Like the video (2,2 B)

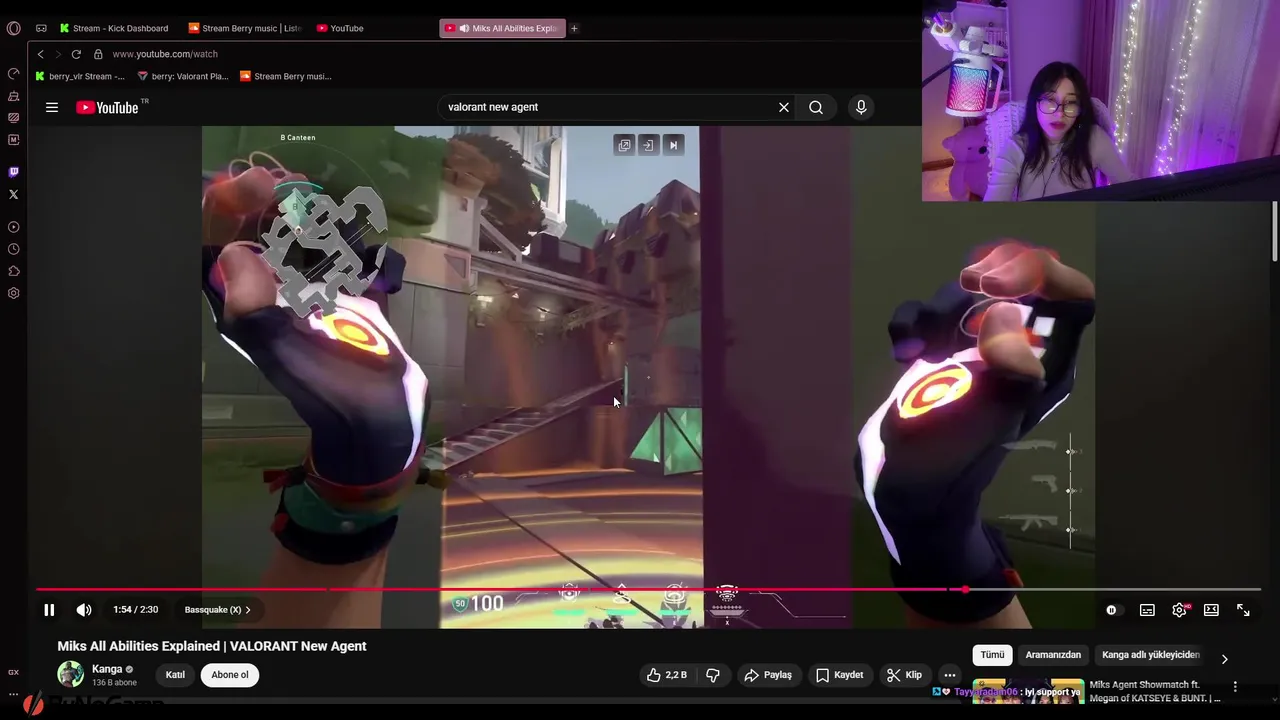pos(667,675)
